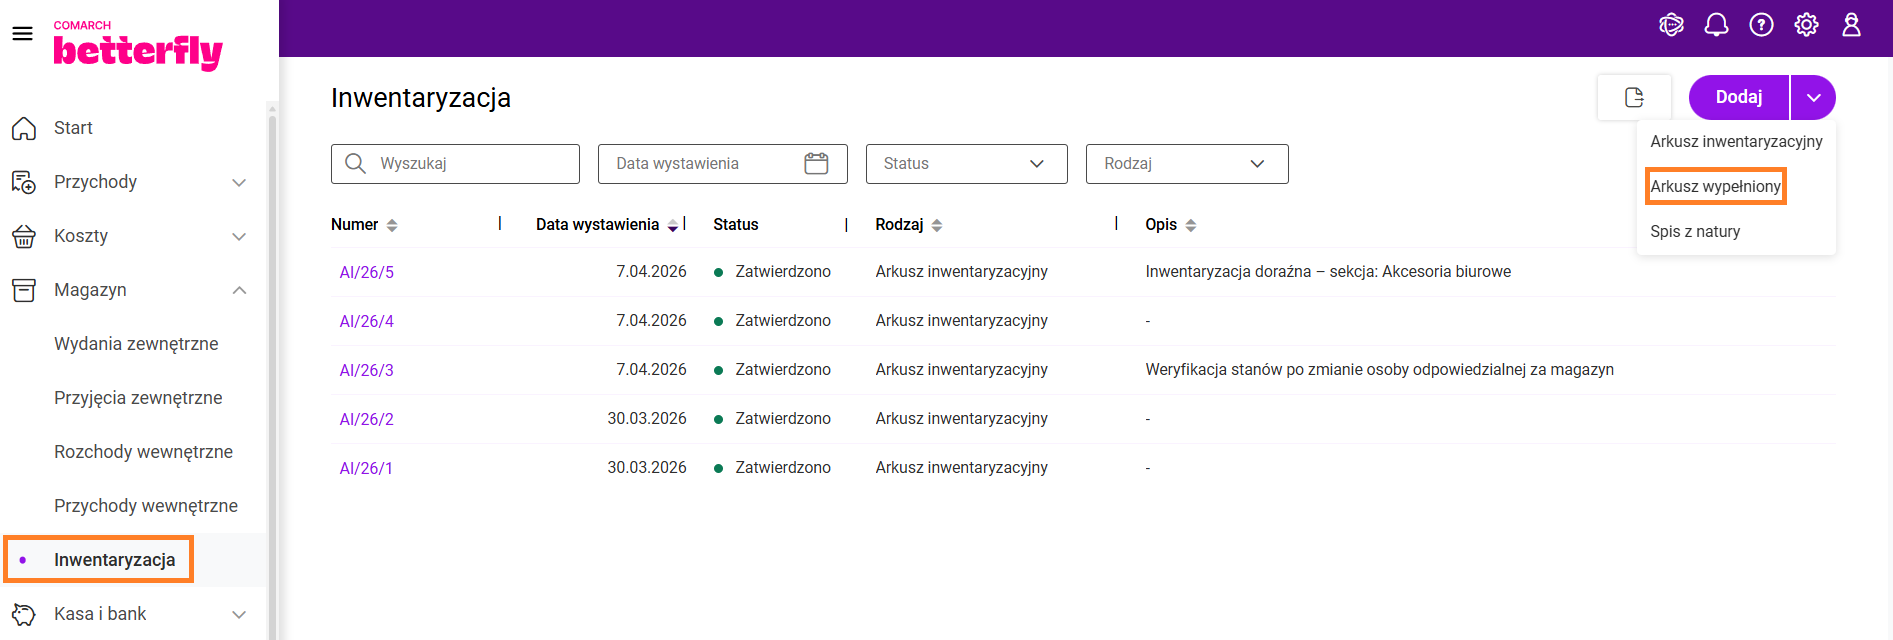1893x640 pixels.
Task: Open the help question mark icon
Action: pos(1761,25)
